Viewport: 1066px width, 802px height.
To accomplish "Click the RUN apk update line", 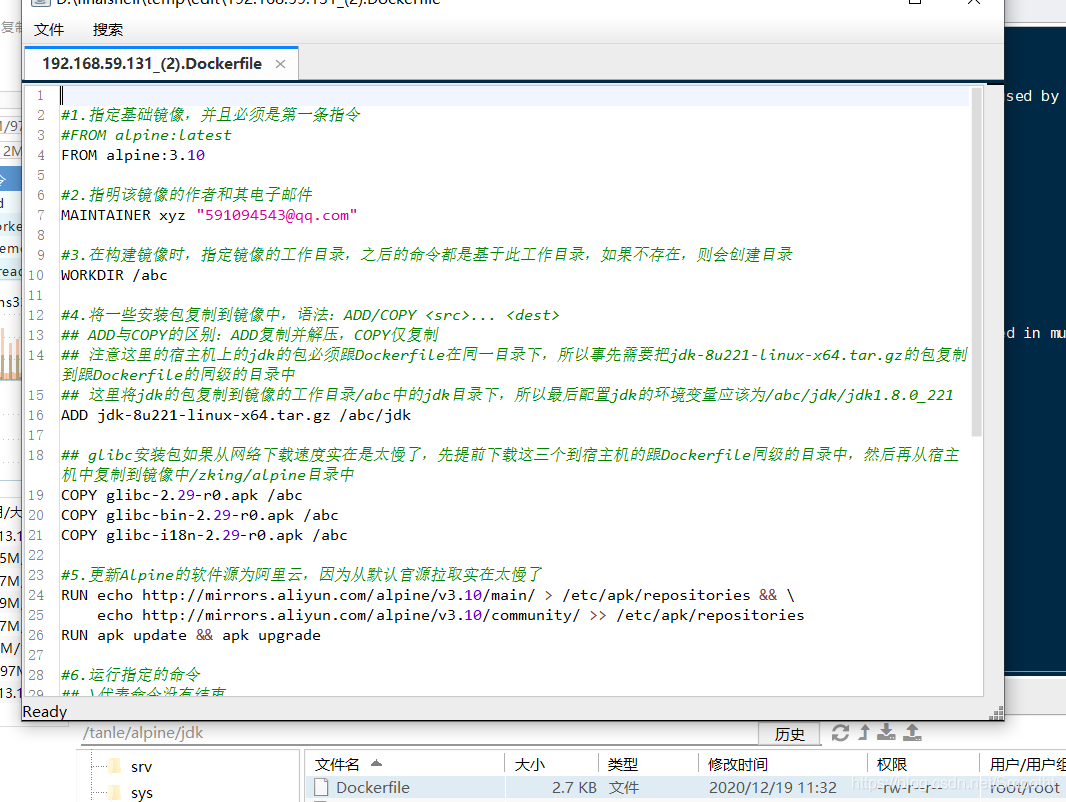I will [x=190, y=635].
